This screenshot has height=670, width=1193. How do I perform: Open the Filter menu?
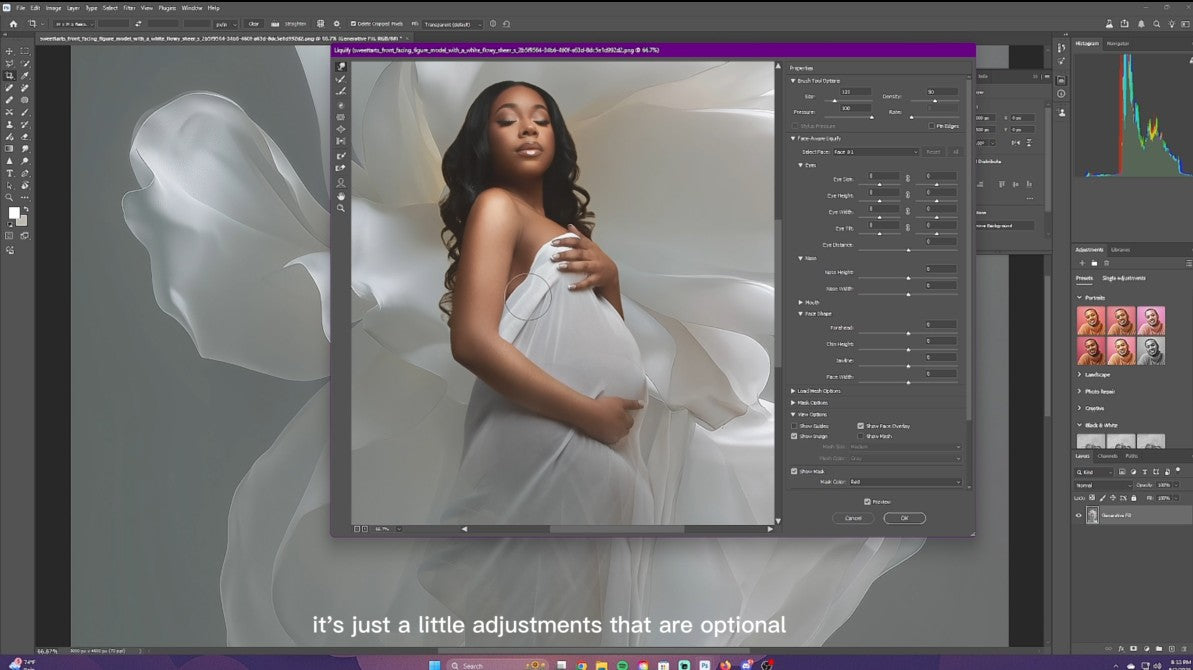click(130, 7)
